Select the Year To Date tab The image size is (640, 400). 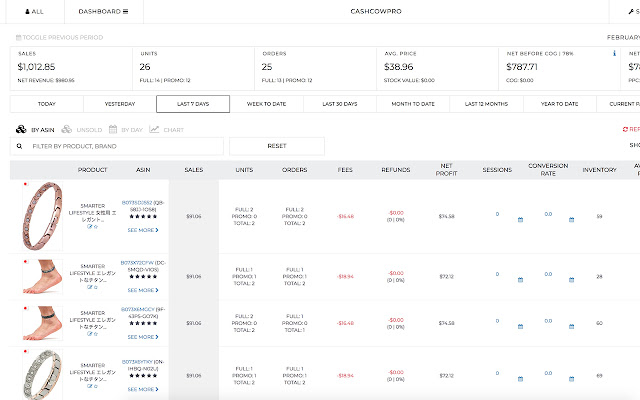click(x=560, y=104)
